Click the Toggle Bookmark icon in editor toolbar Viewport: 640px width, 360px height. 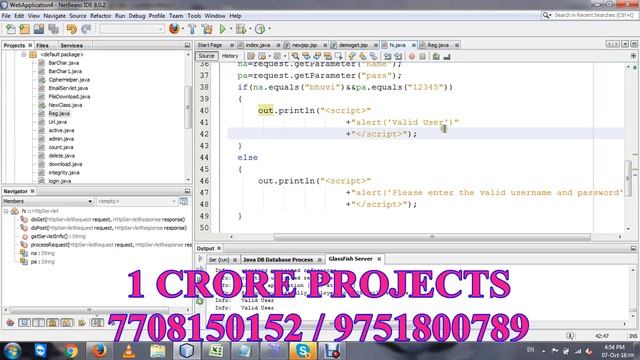pos(373,56)
